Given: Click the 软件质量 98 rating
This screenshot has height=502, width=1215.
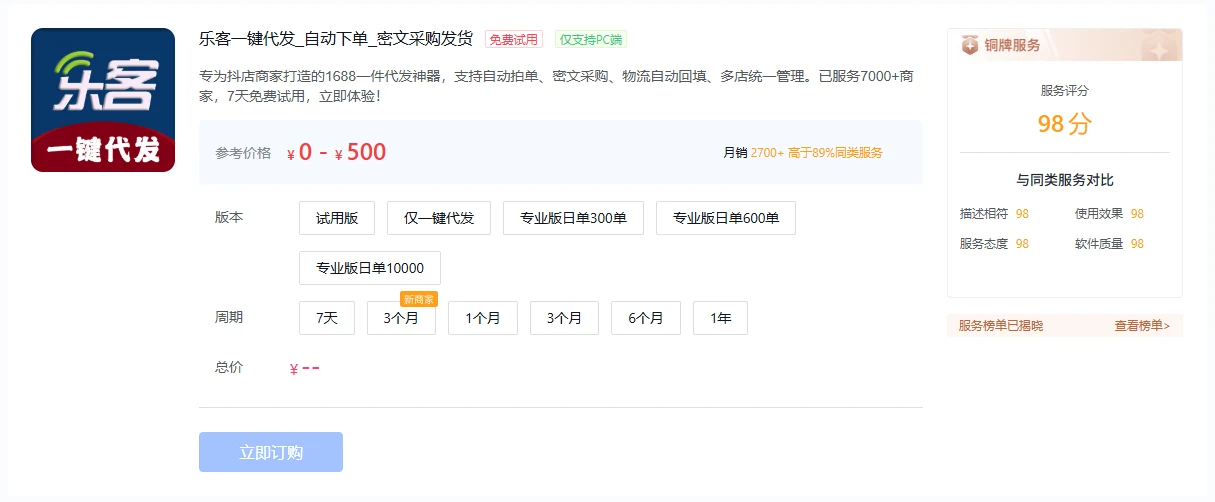Looking at the screenshot, I should click(x=1109, y=244).
